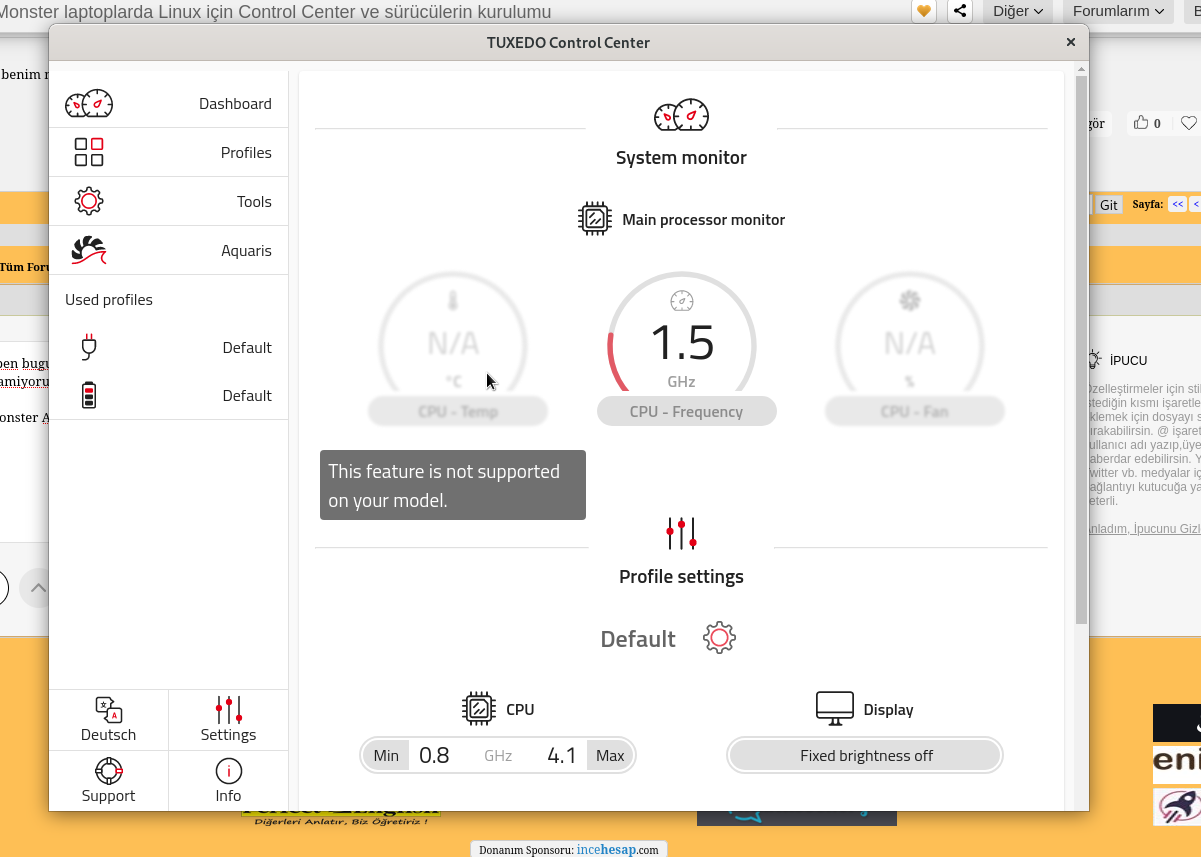Click the 4.1 maximum frequency value
Image resolution: width=1201 pixels, height=857 pixels.
point(562,755)
